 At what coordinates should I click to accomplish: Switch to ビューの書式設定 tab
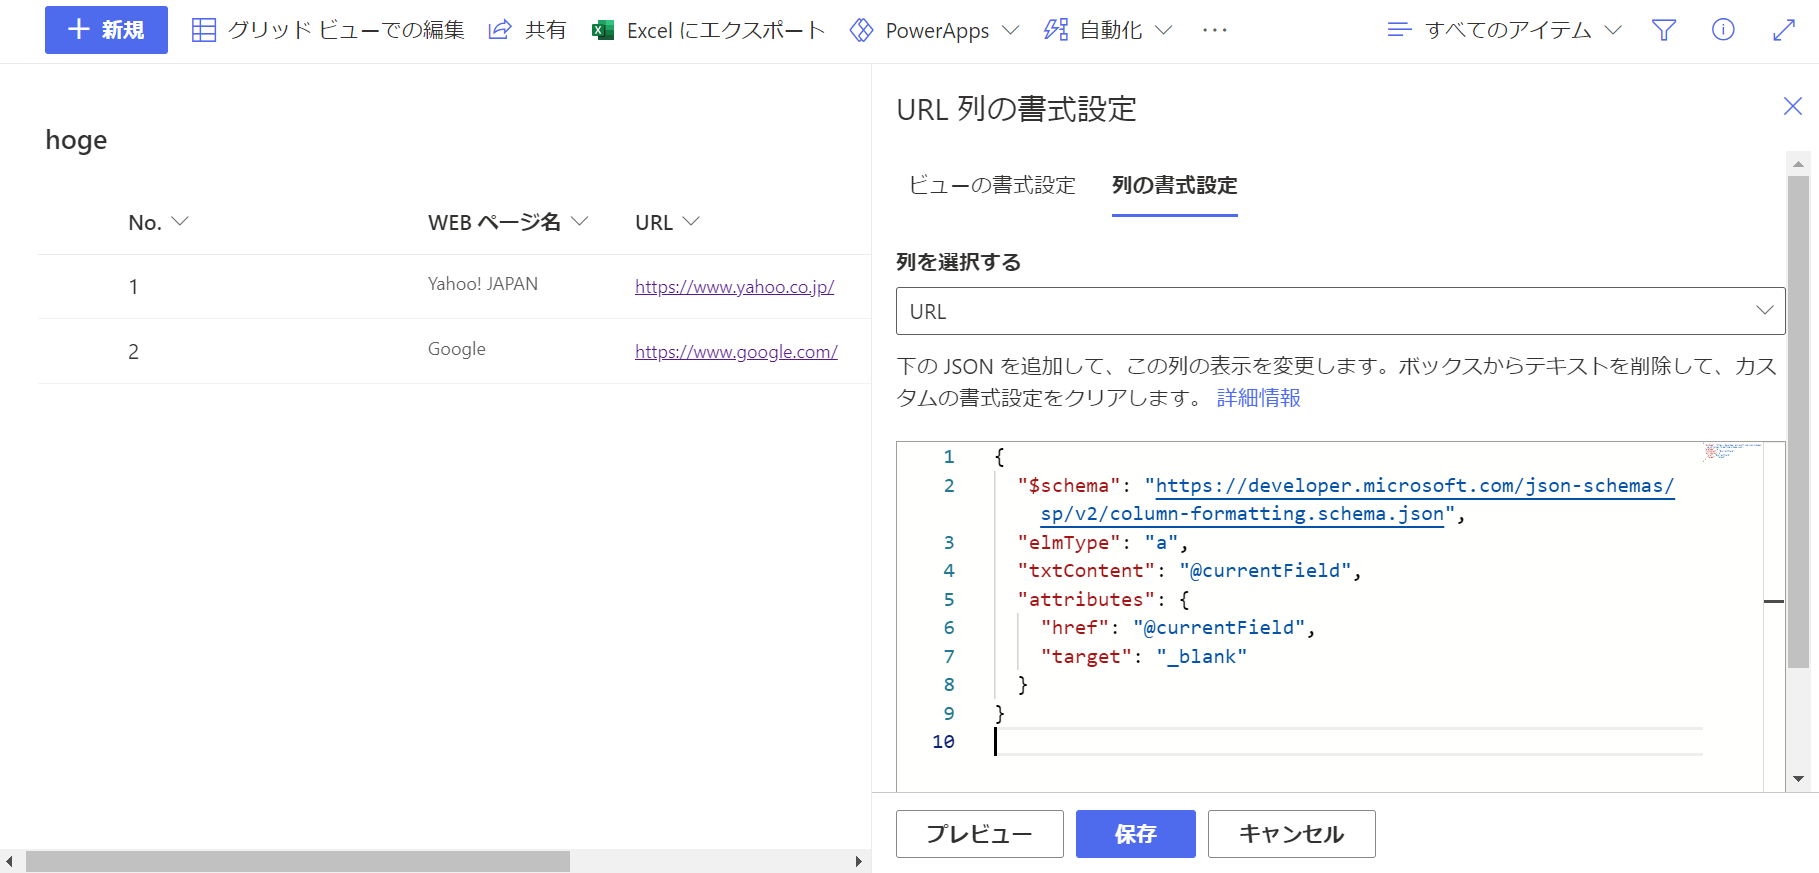992,185
